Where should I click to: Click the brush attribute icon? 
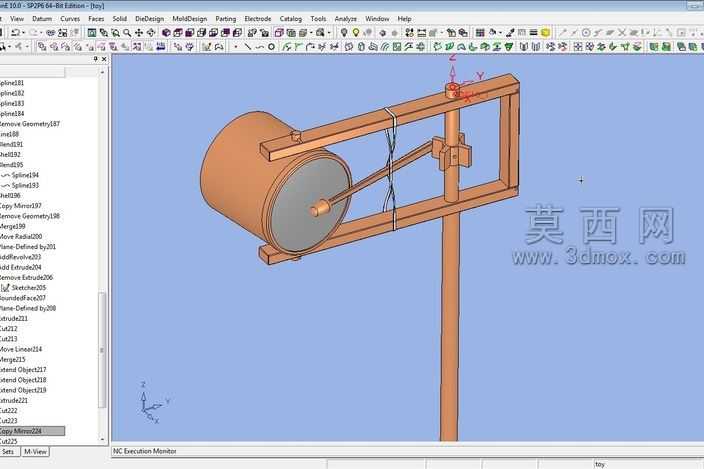pos(510,33)
